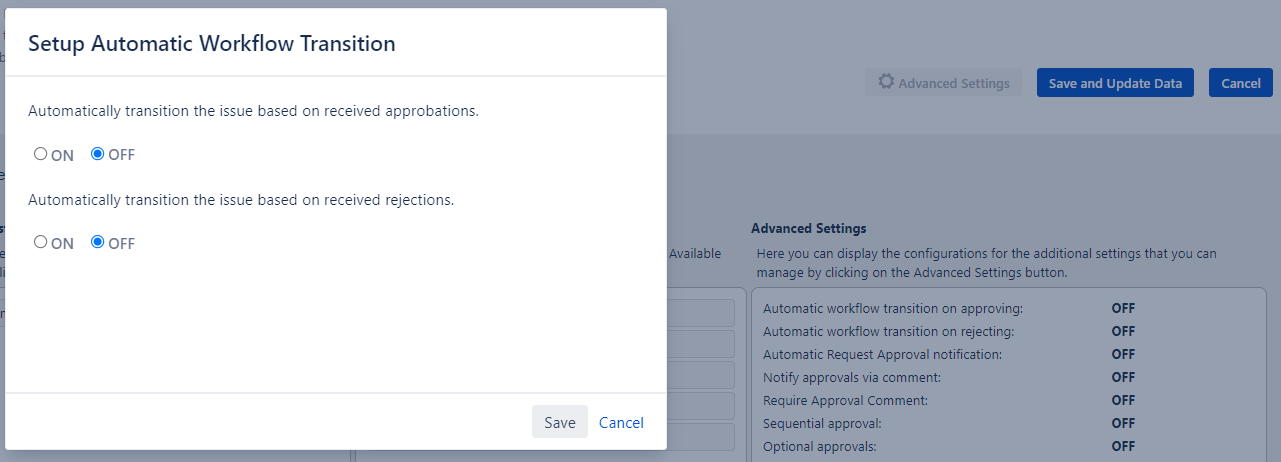The image size is (1281, 462).
Task: Click the 'Setup Automatic Workflow Transition' dialog title
Action: pos(212,43)
